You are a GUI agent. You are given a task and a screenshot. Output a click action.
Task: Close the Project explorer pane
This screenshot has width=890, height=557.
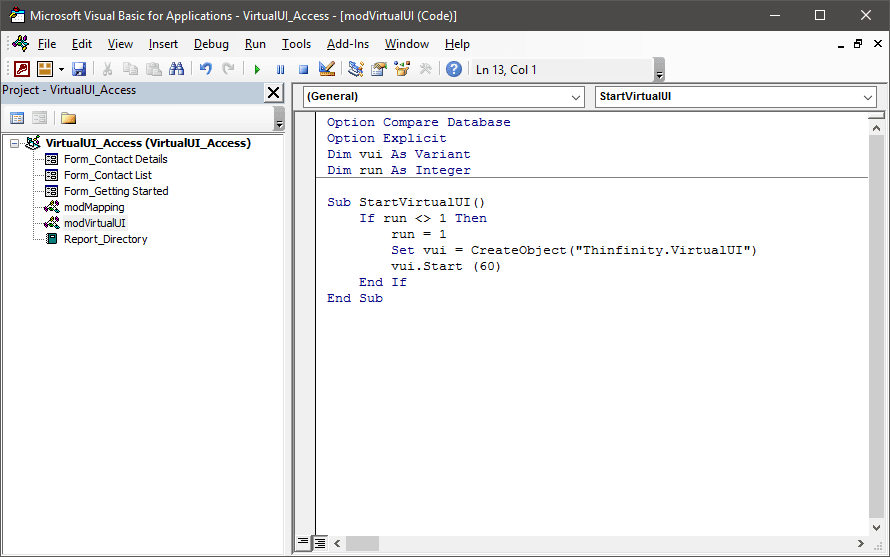(x=274, y=93)
